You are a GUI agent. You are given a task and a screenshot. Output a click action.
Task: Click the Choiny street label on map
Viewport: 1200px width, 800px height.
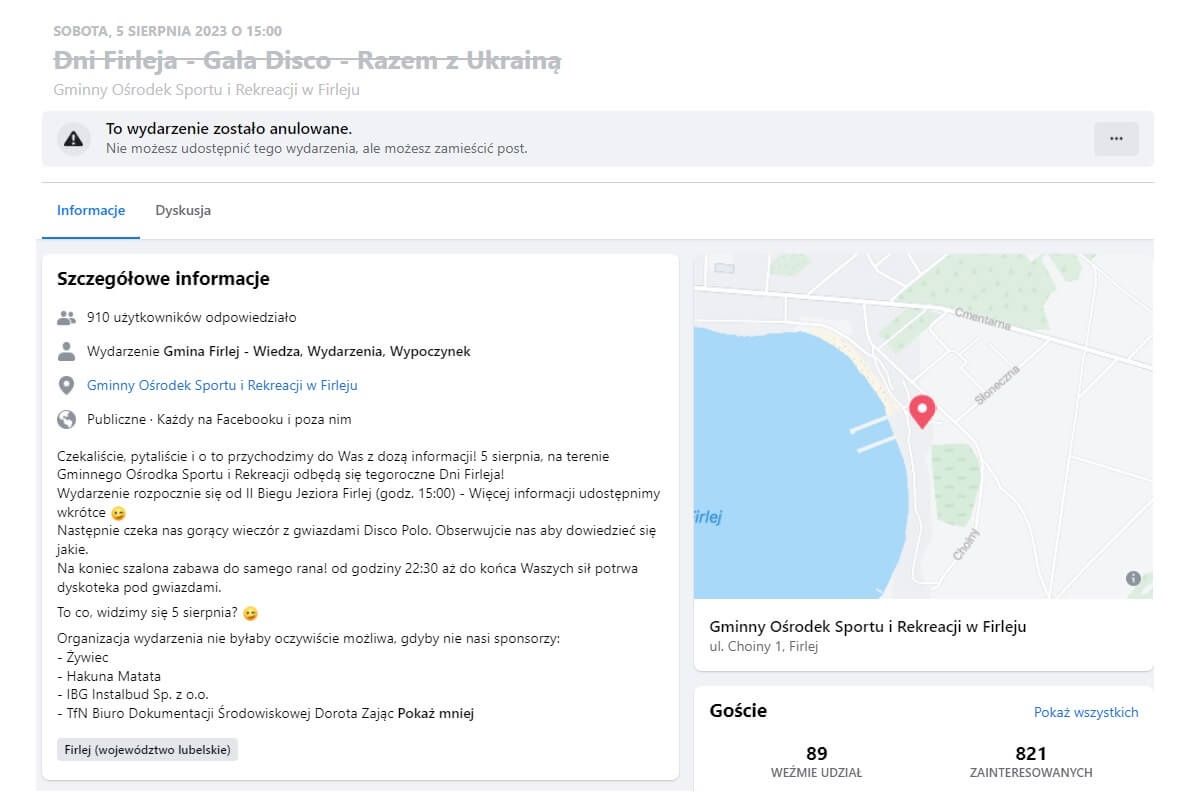[x=966, y=544]
